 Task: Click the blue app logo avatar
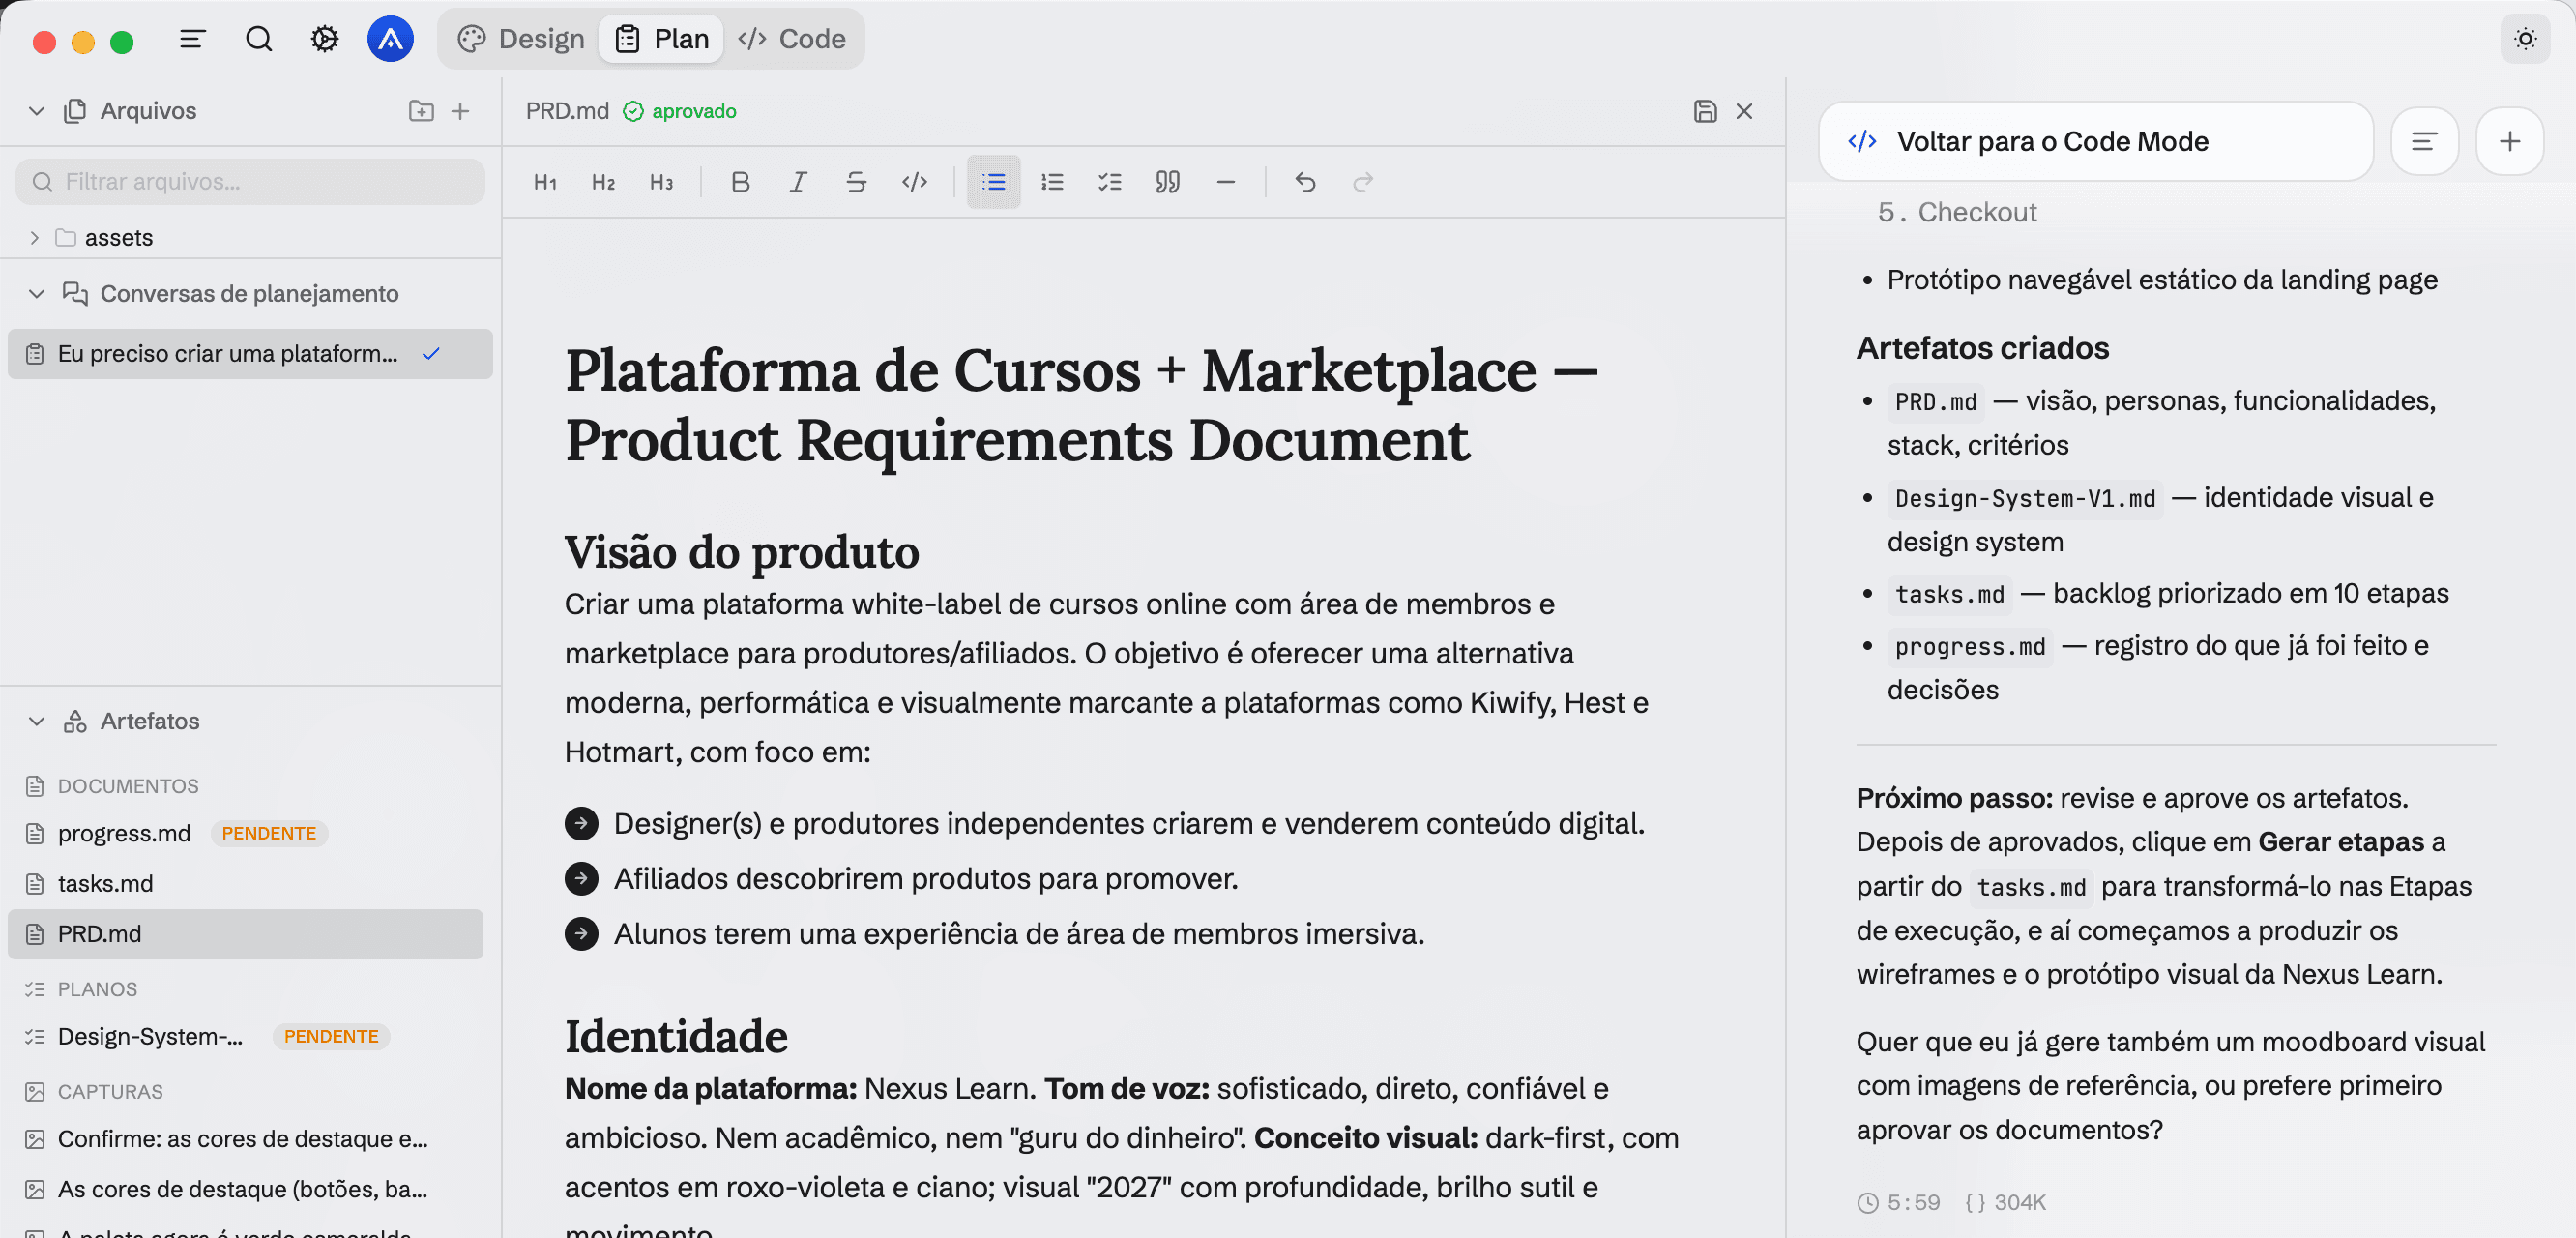point(390,39)
